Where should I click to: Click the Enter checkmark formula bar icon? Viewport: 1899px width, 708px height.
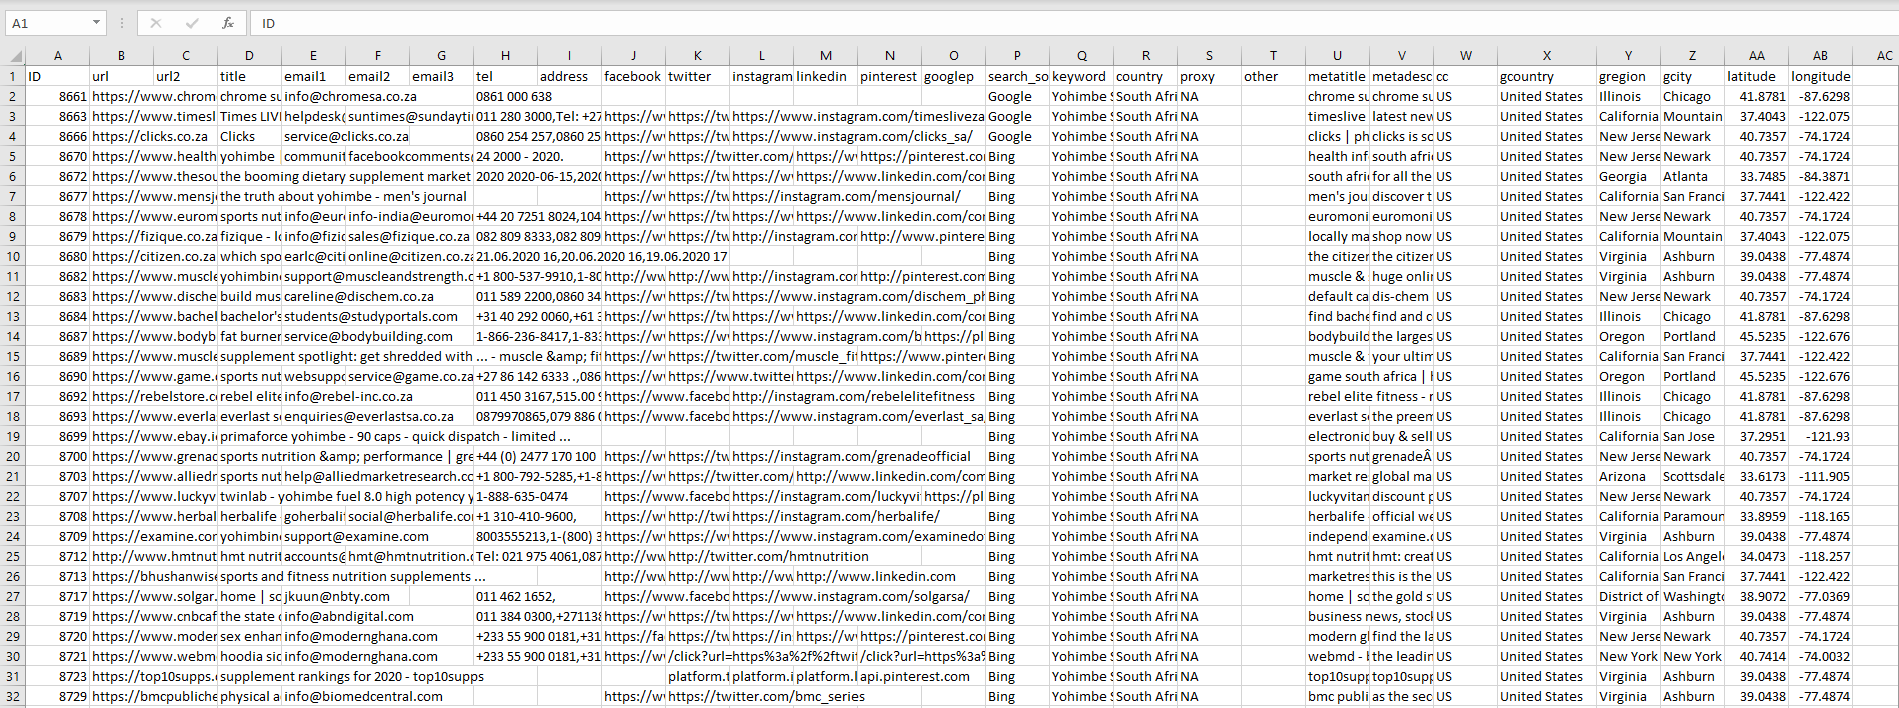(x=192, y=23)
